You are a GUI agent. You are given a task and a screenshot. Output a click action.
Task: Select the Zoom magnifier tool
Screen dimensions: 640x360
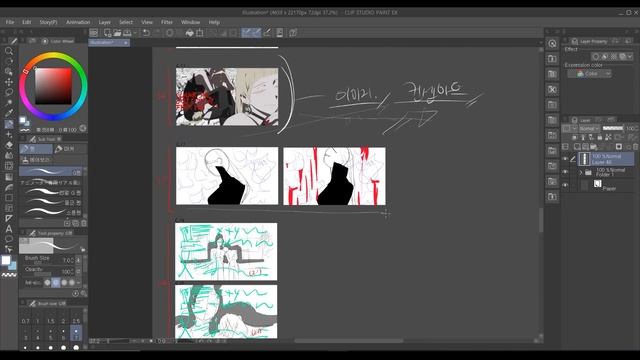pyautogui.click(x=9, y=51)
